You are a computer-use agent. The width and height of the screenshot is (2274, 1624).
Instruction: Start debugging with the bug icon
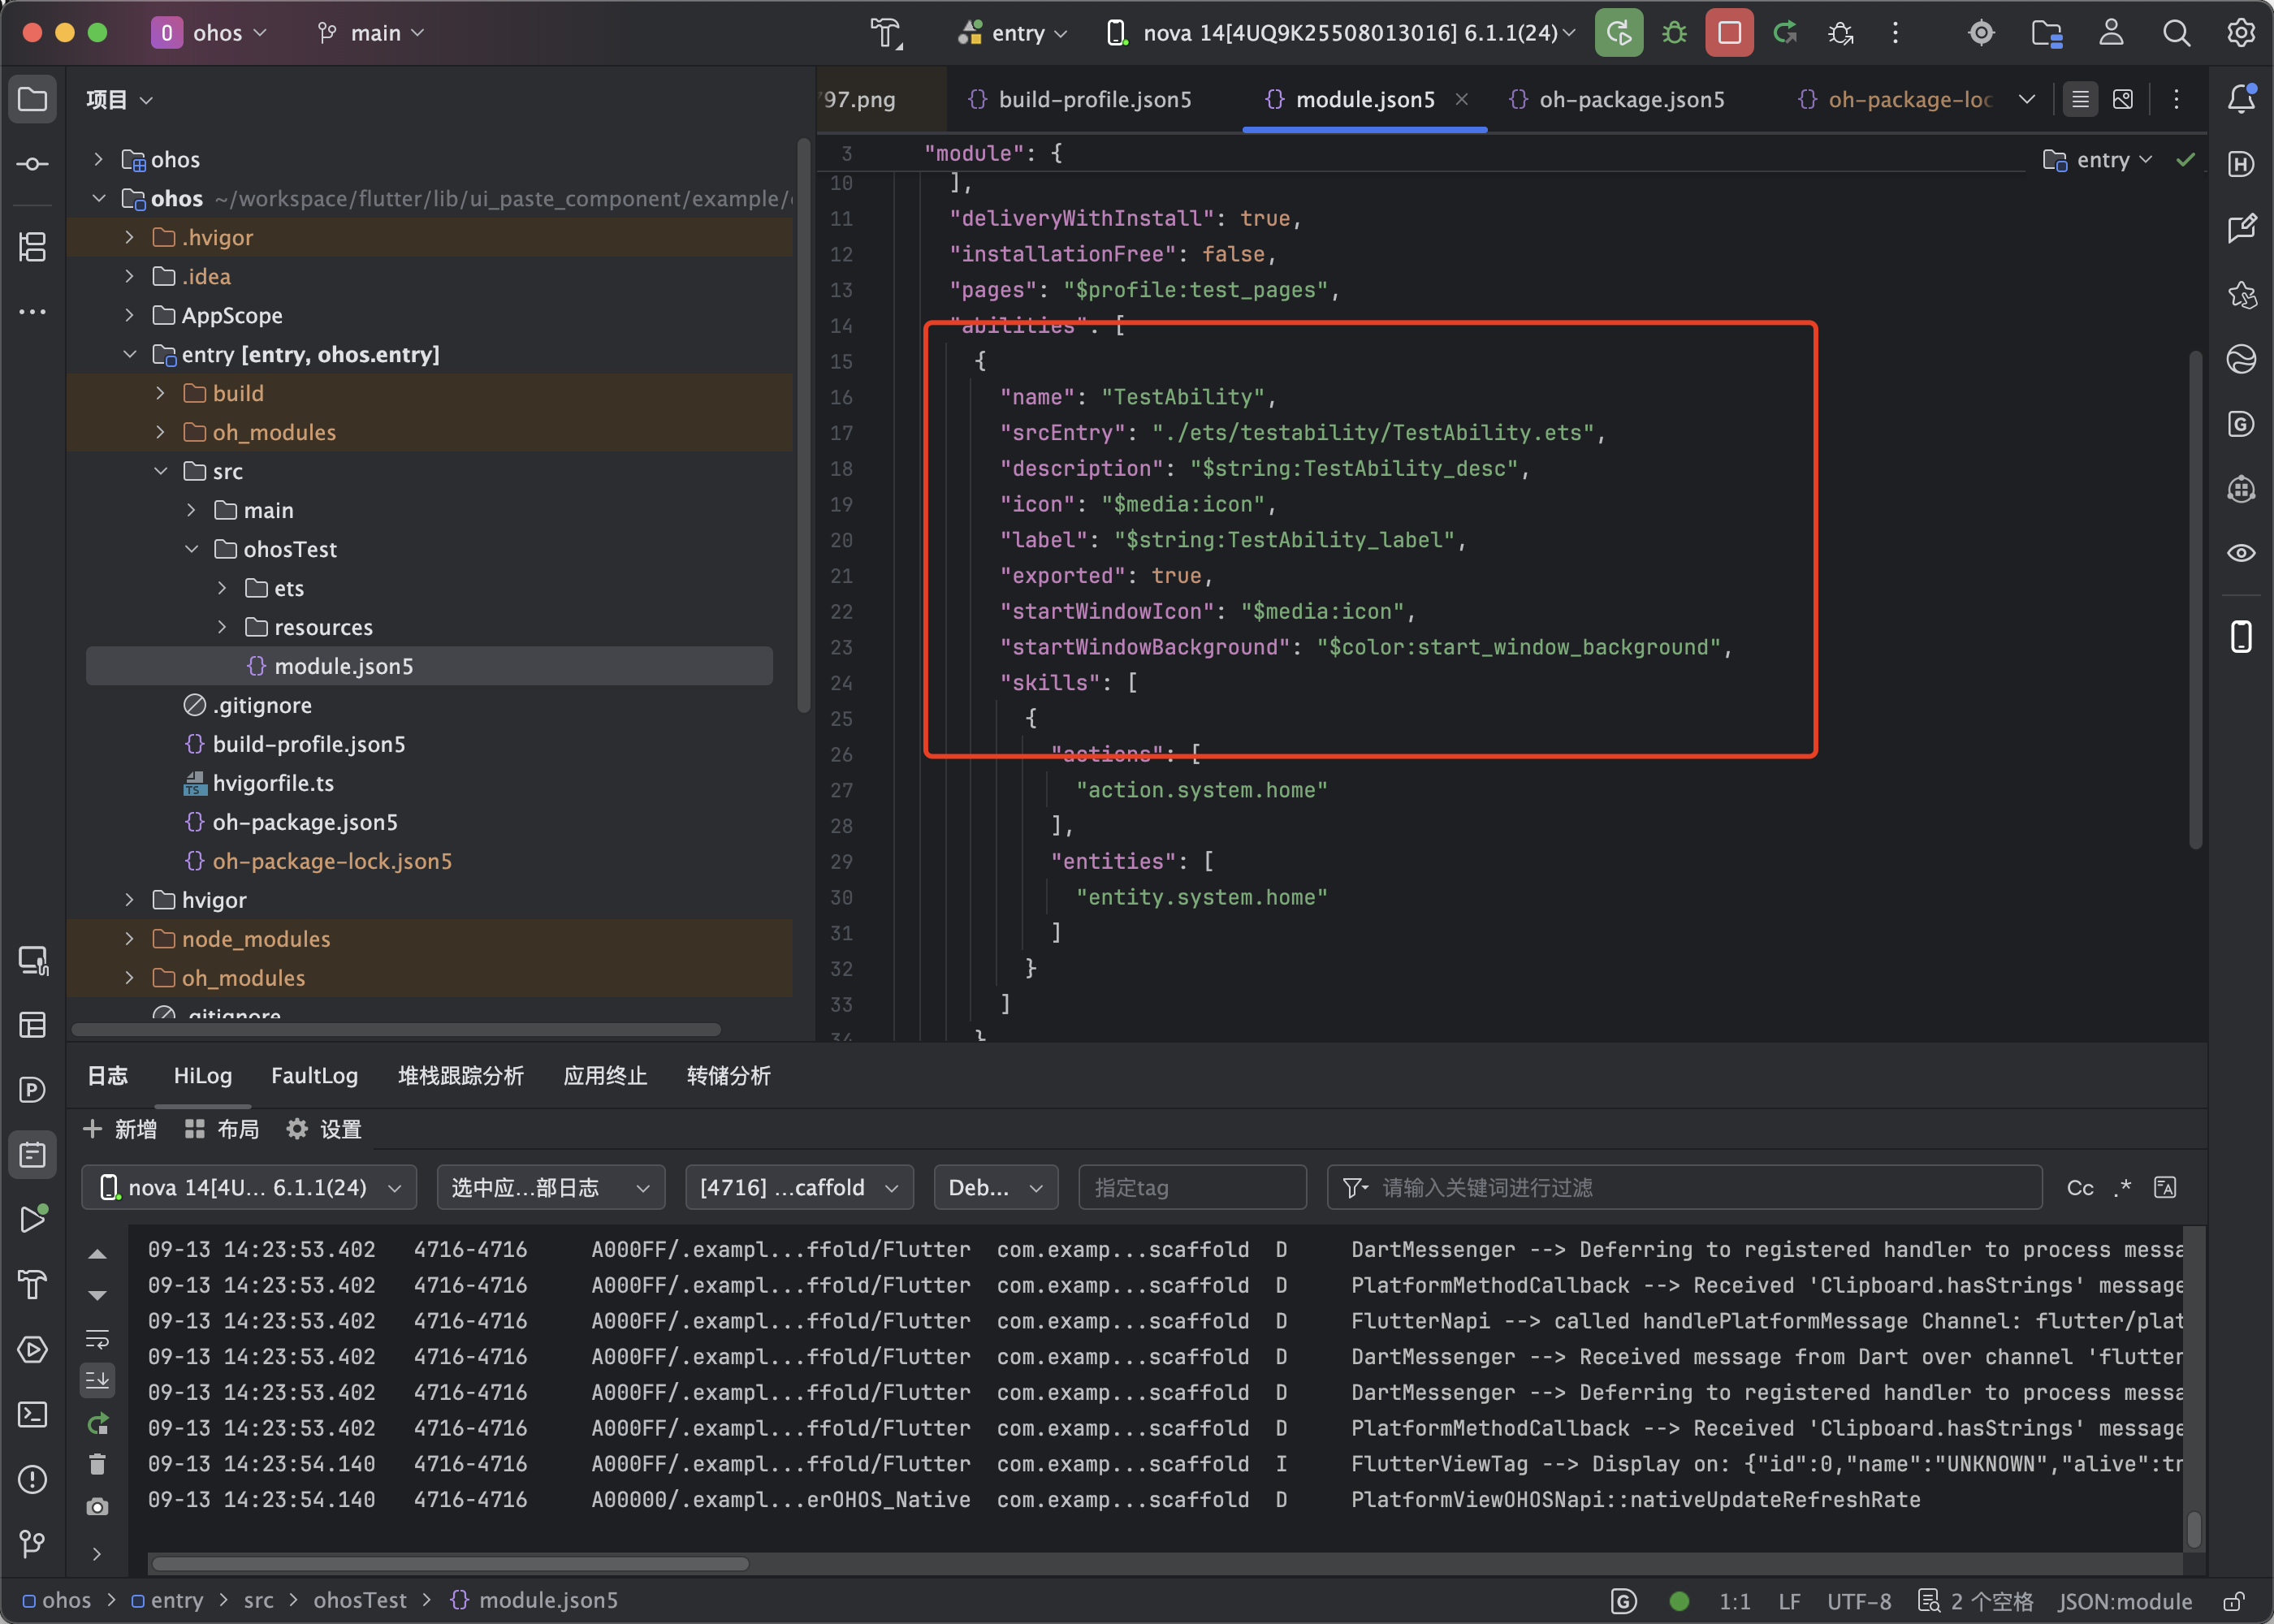[x=1674, y=33]
